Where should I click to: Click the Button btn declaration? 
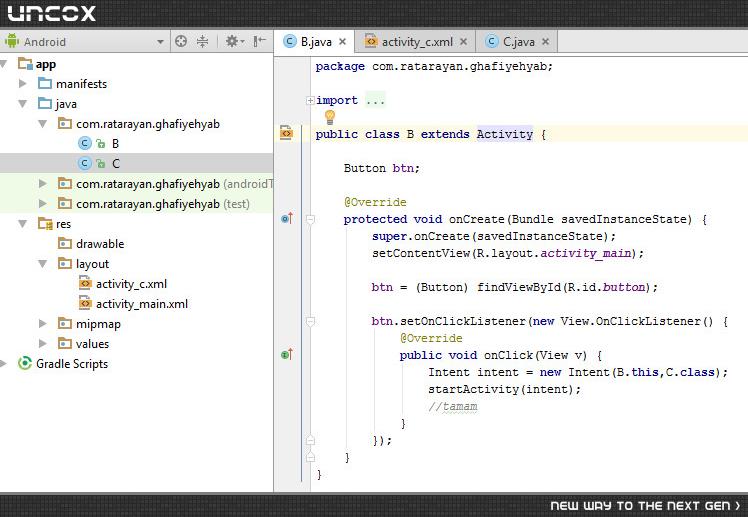pos(382,168)
